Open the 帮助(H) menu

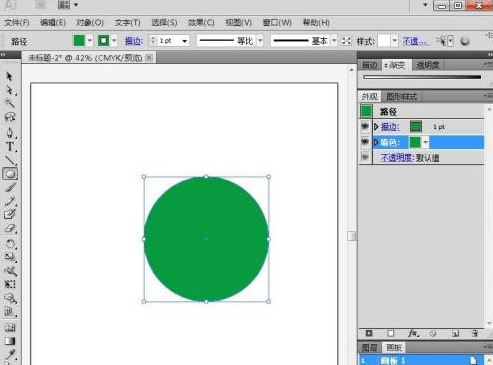point(316,23)
